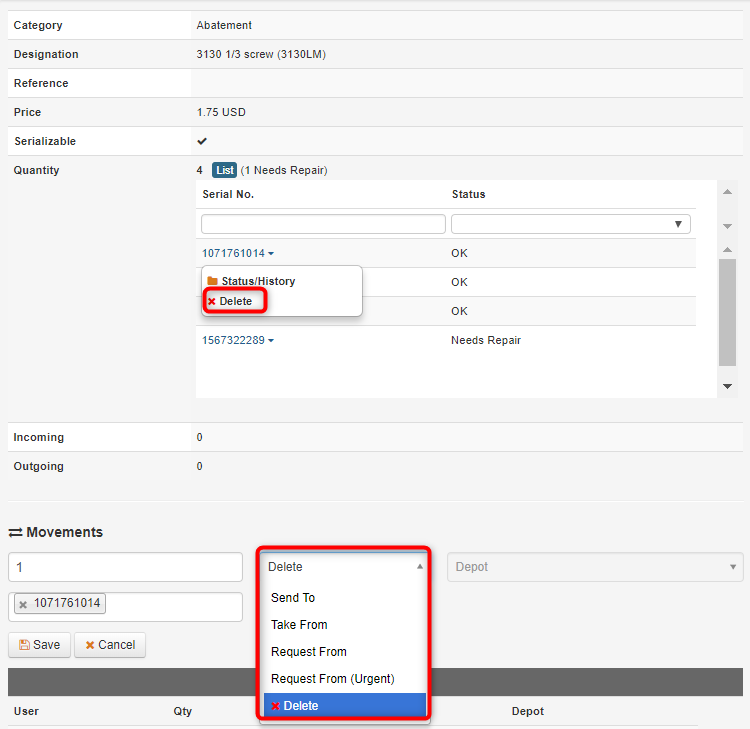Click the Serial No. filter input field

tap(323, 224)
